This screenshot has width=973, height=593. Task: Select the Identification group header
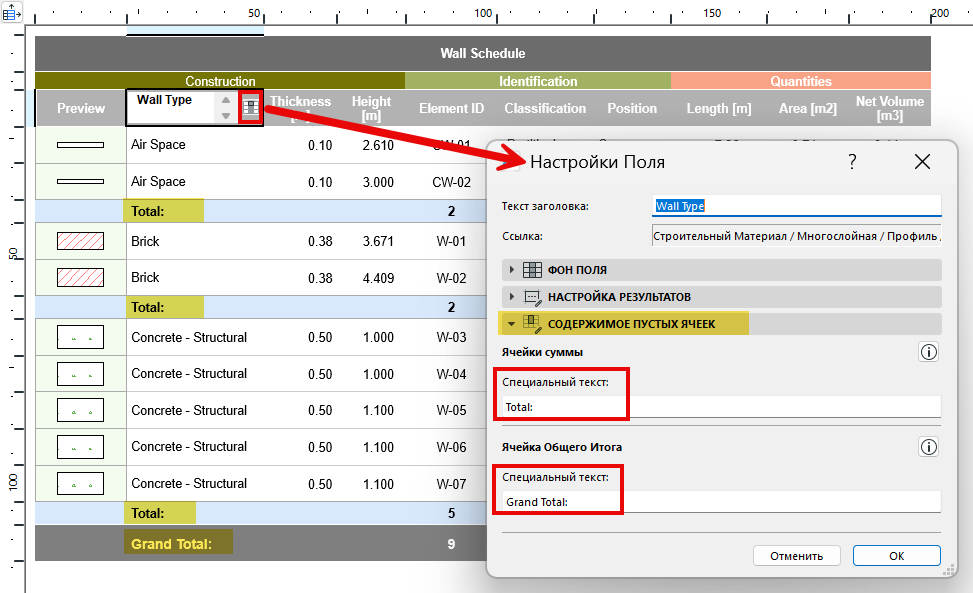point(538,81)
